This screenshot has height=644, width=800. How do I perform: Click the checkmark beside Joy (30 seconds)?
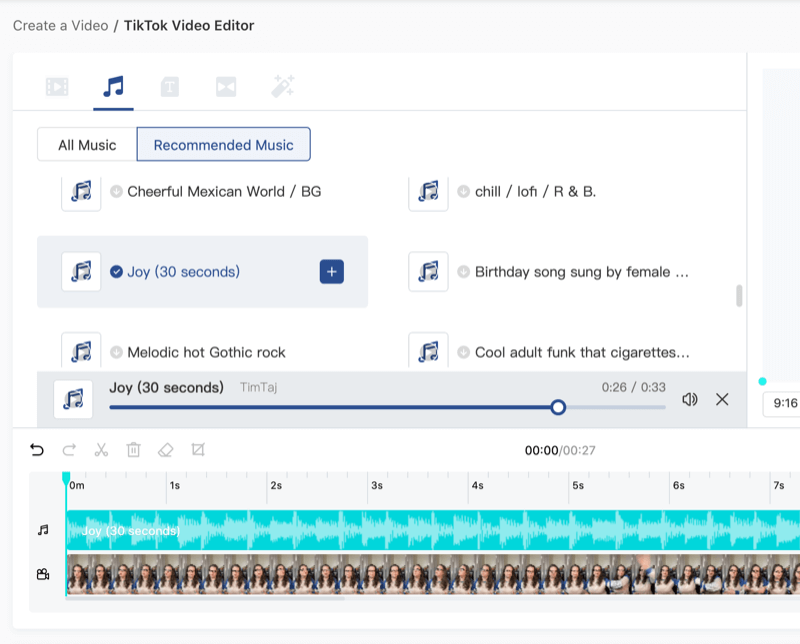[116, 272]
